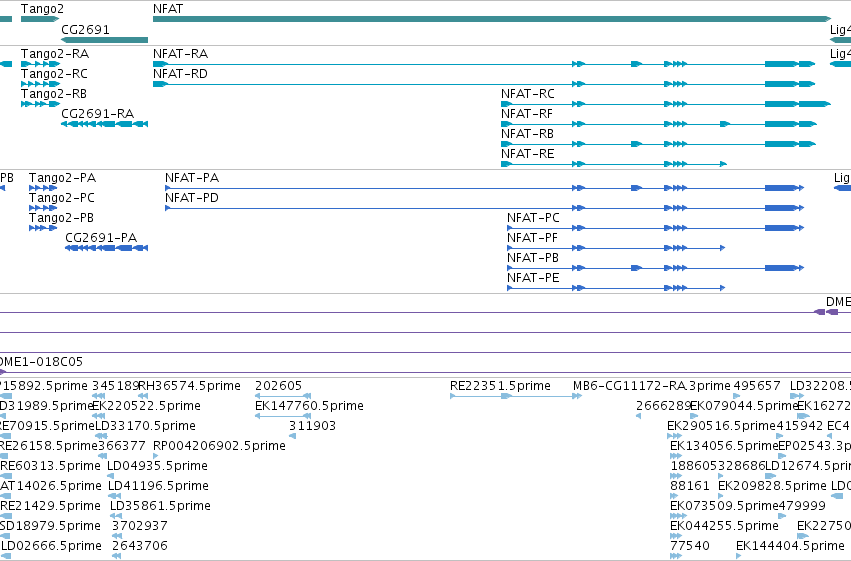This screenshot has width=851, height=561.
Task: Select the NFAT-PA protein feature
Action: point(484,188)
